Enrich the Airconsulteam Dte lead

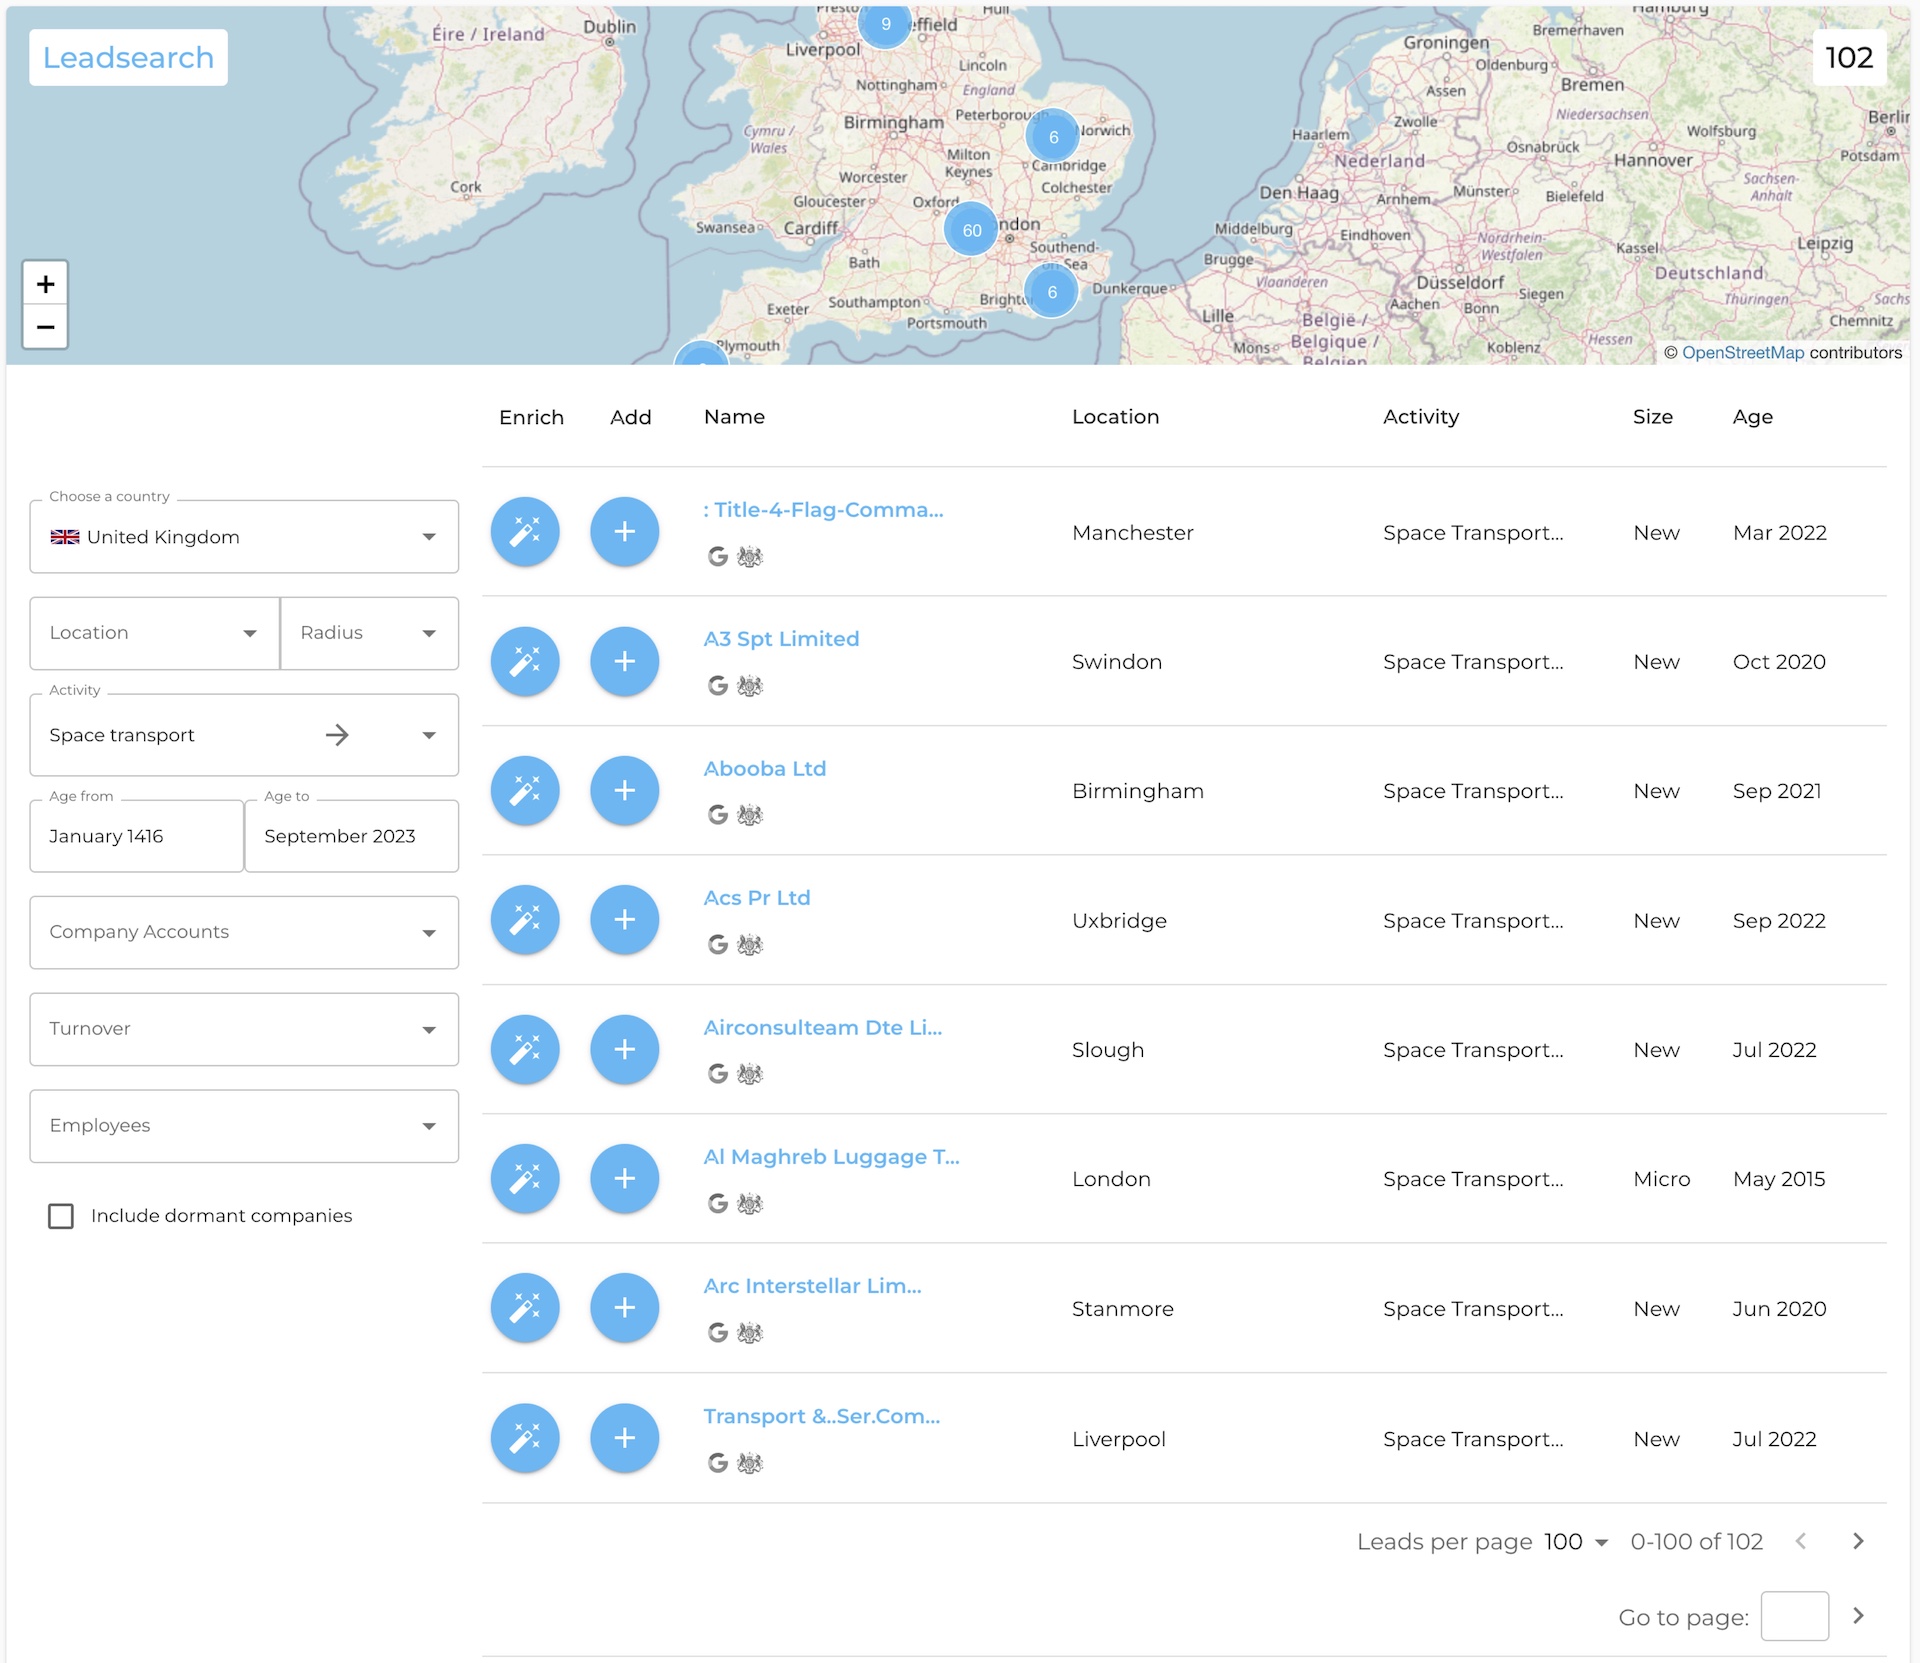pyautogui.click(x=525, y=1049)
